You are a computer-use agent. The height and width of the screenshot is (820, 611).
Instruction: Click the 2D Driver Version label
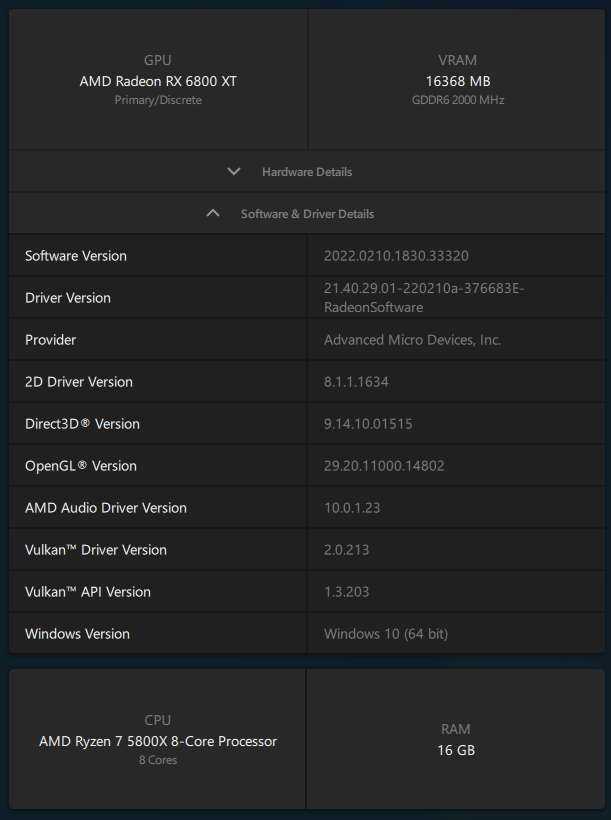tap(79, 382)
